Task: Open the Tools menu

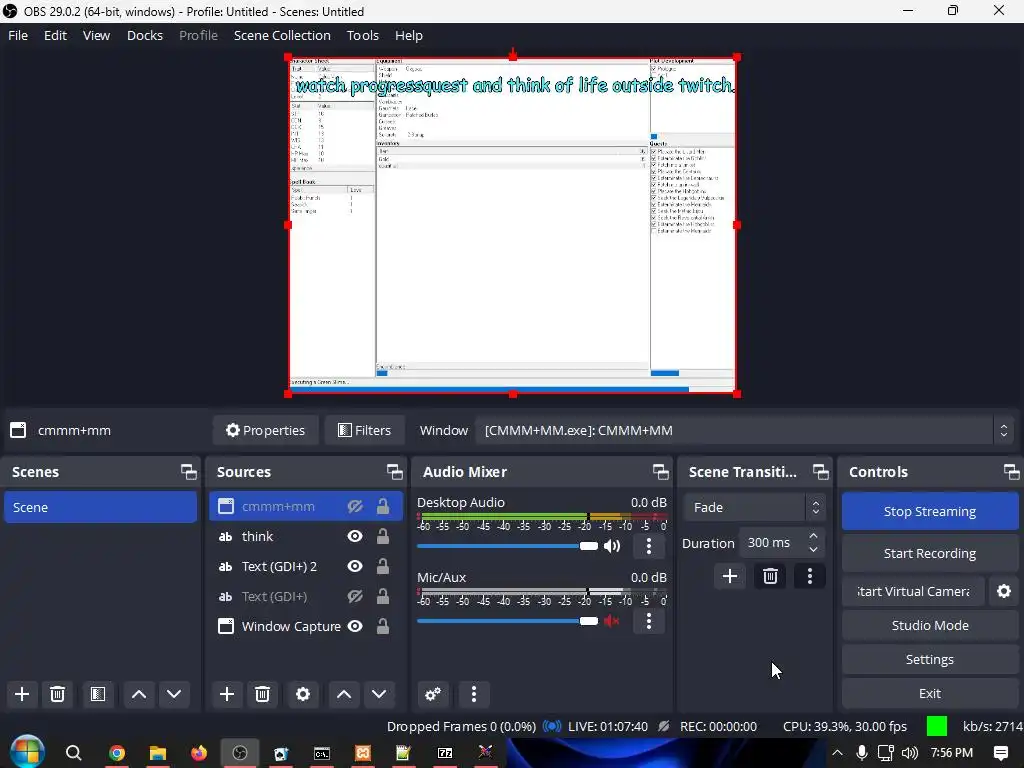Action: click(x=362, y=35)
